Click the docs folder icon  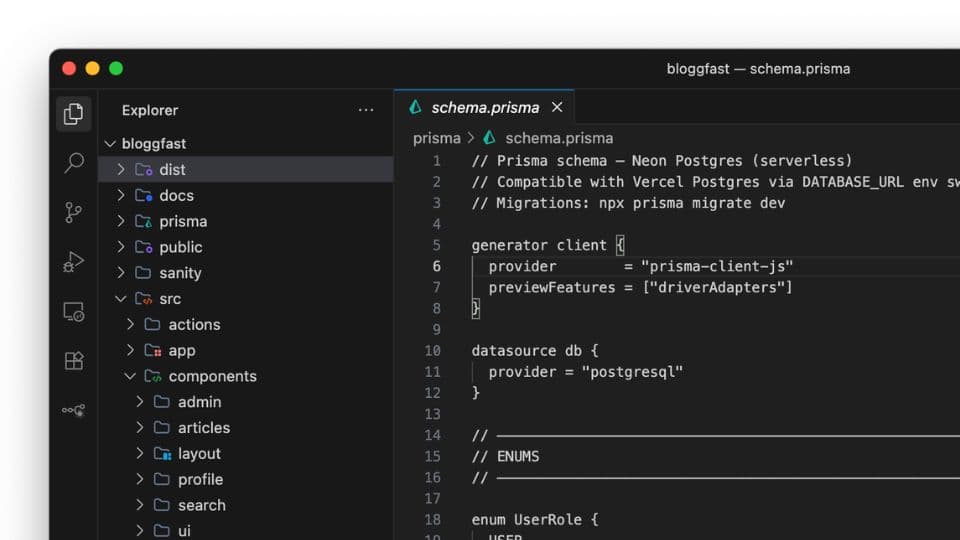pyautogui.click(x=144, y=195)
